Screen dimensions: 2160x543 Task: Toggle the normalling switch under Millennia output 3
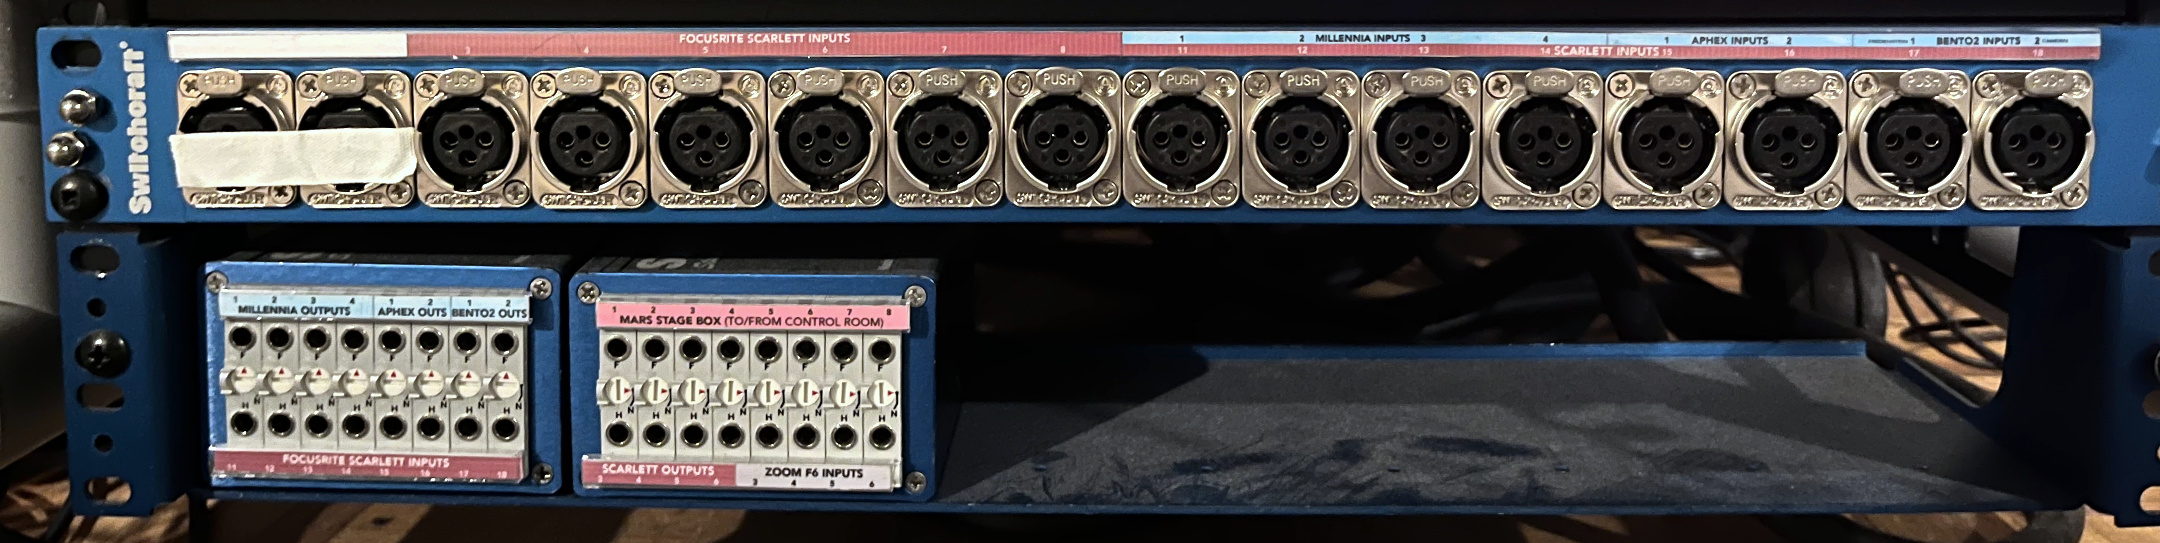point(316,382)
